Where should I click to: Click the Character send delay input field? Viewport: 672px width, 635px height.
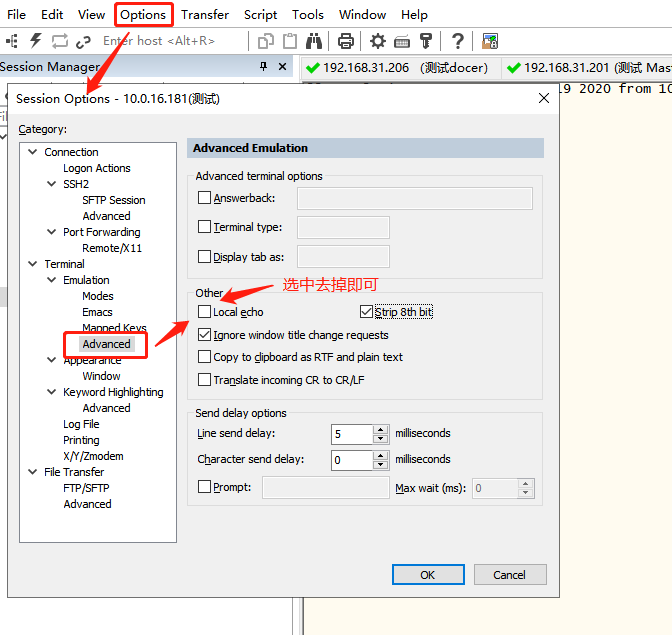point(352,460)
